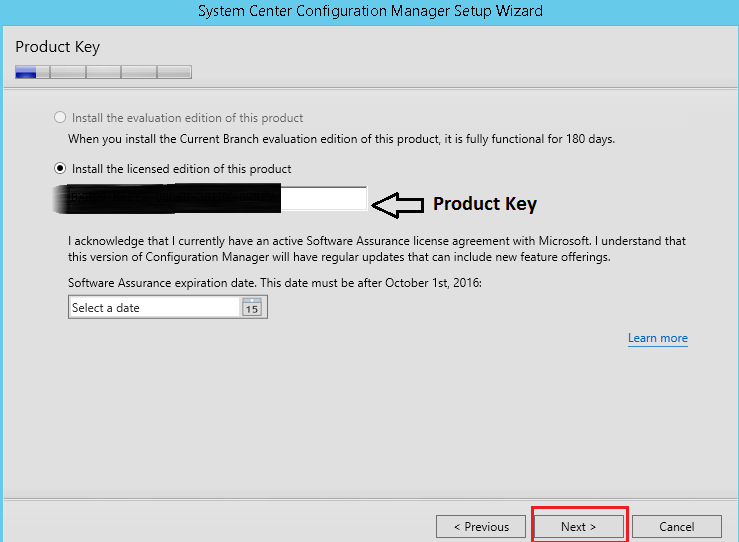Open the Learn more link
739x542 pixels.
(657, 338)
